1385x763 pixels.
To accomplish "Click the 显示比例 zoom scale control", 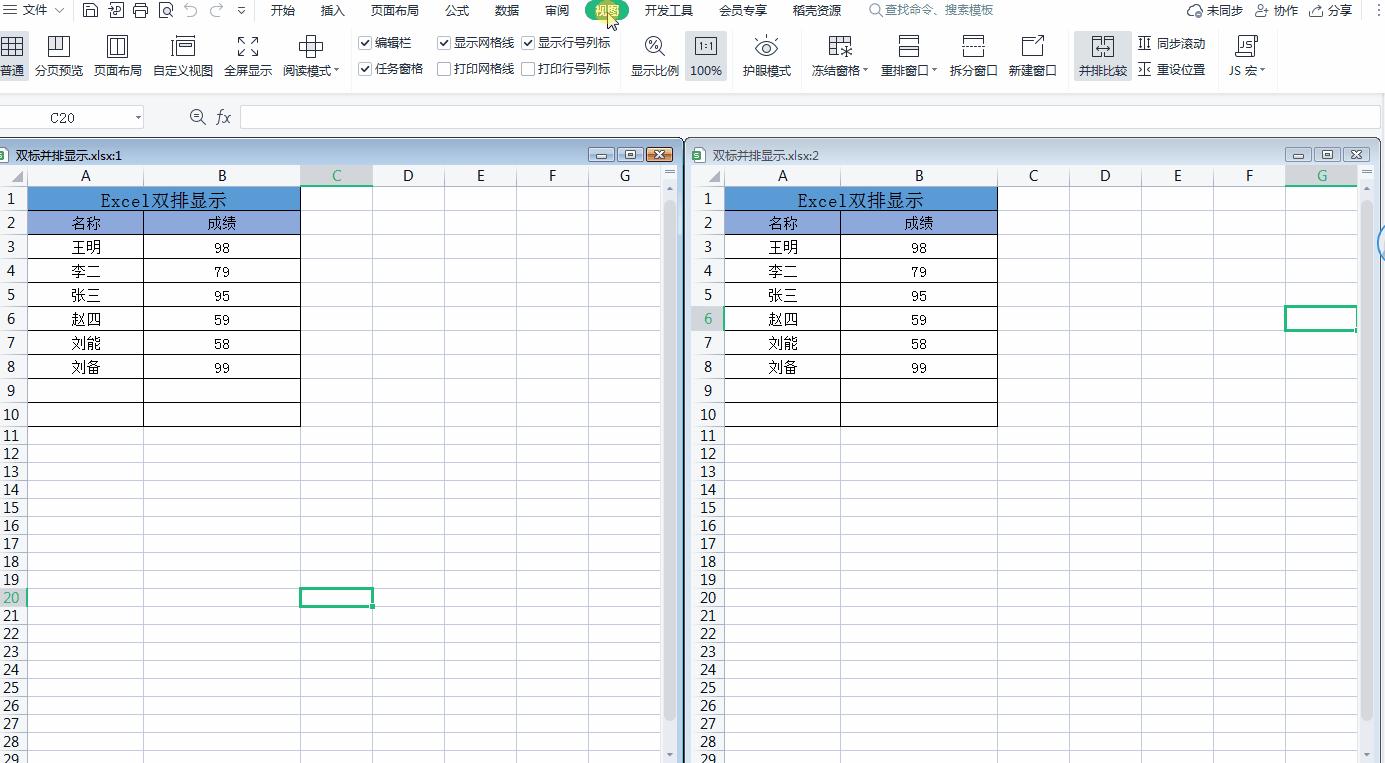I will click(x=653, y=56).
